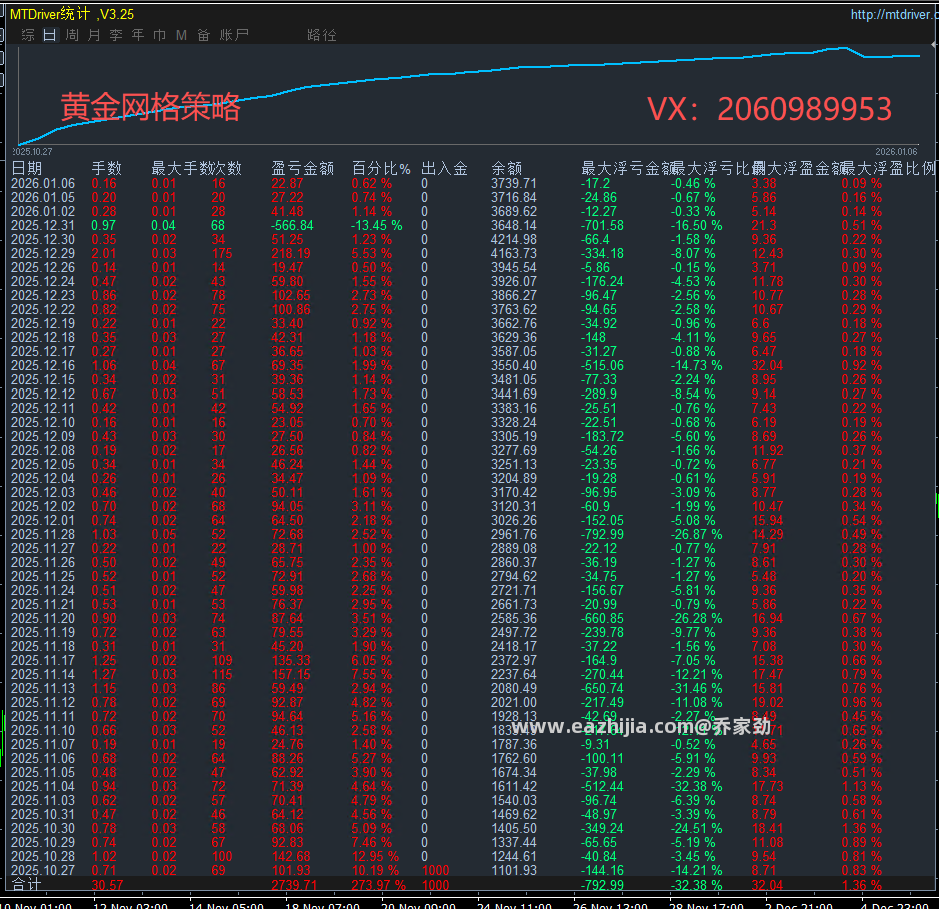Click the 2025.11.20 date cell

click(x=43, y=618)
